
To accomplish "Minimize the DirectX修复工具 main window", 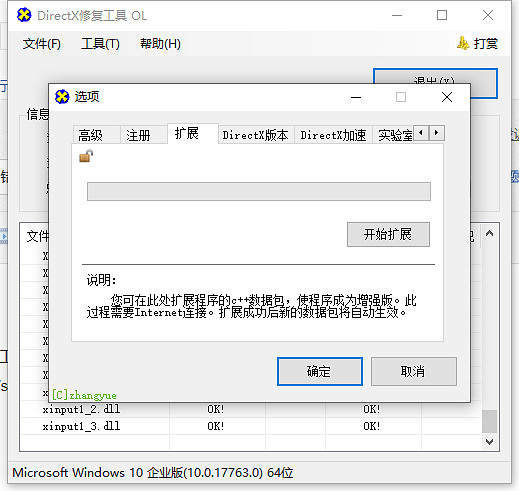I will (397, 15).
